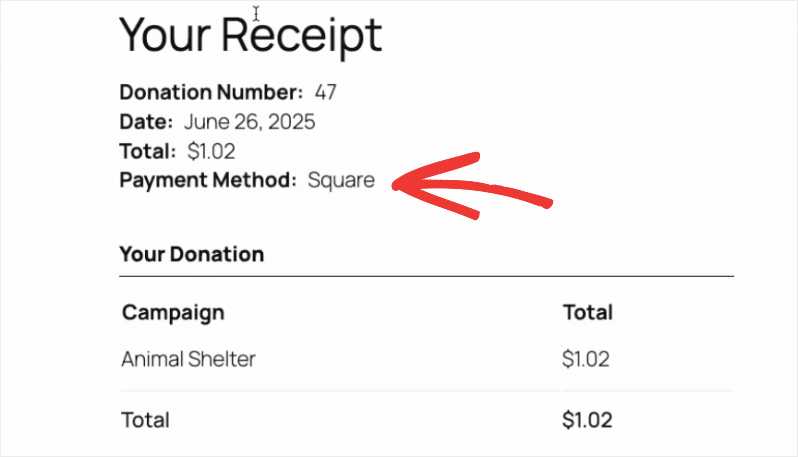The height and width of the screenshot is (457, 798).
Task: Click the Payment Method label
Action: pyautogui.click(x=208, y=180)
